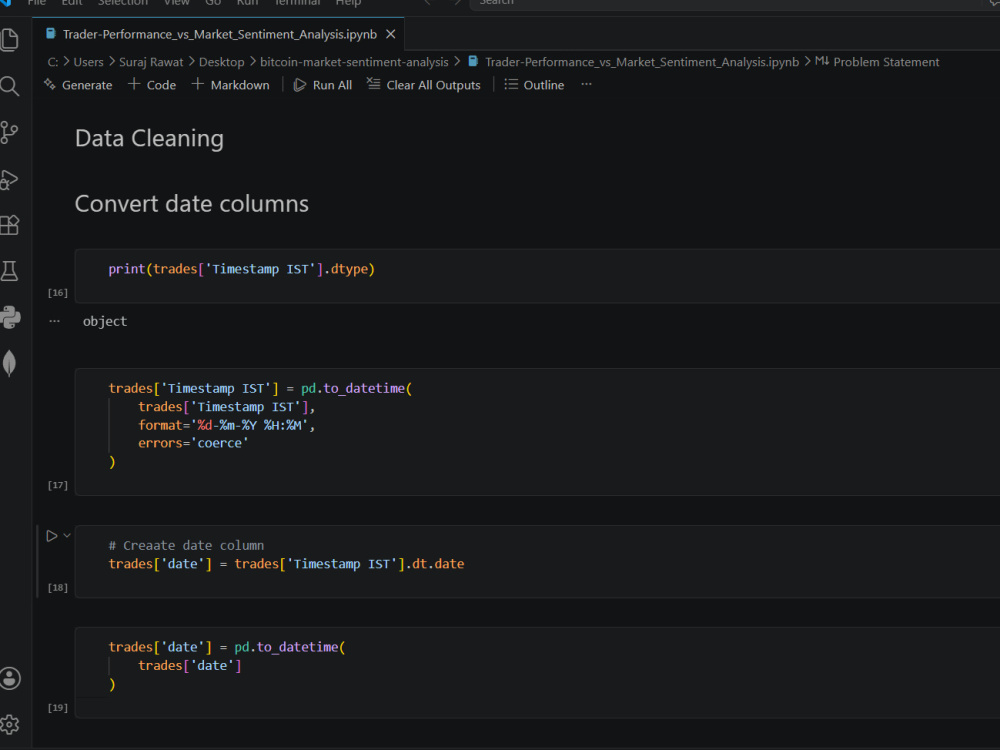Open output actions ellipsis beside object output
The image size is (1000, 750).
(x=55, y=321)
